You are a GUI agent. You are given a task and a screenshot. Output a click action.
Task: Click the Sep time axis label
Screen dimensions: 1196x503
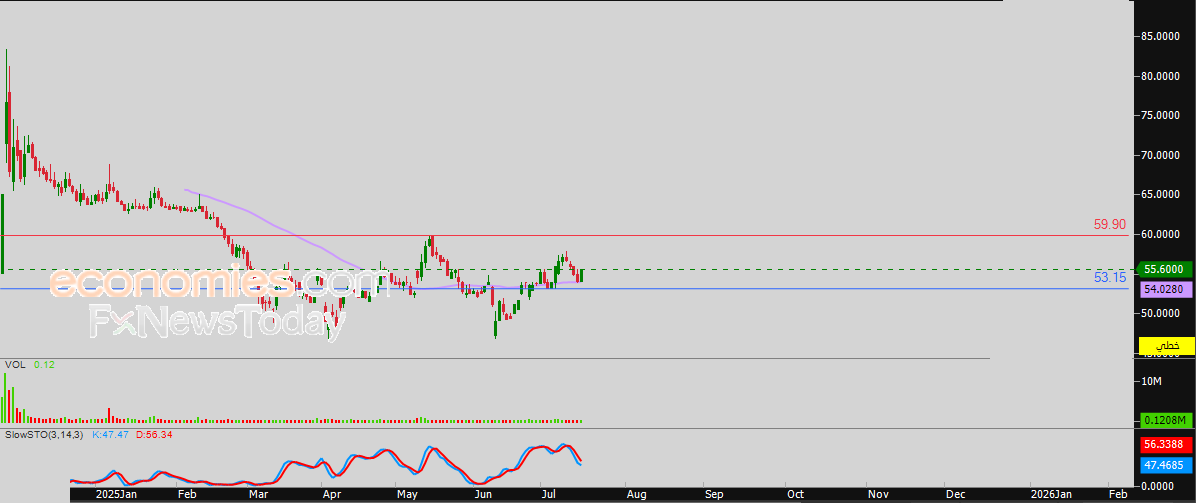714,495
